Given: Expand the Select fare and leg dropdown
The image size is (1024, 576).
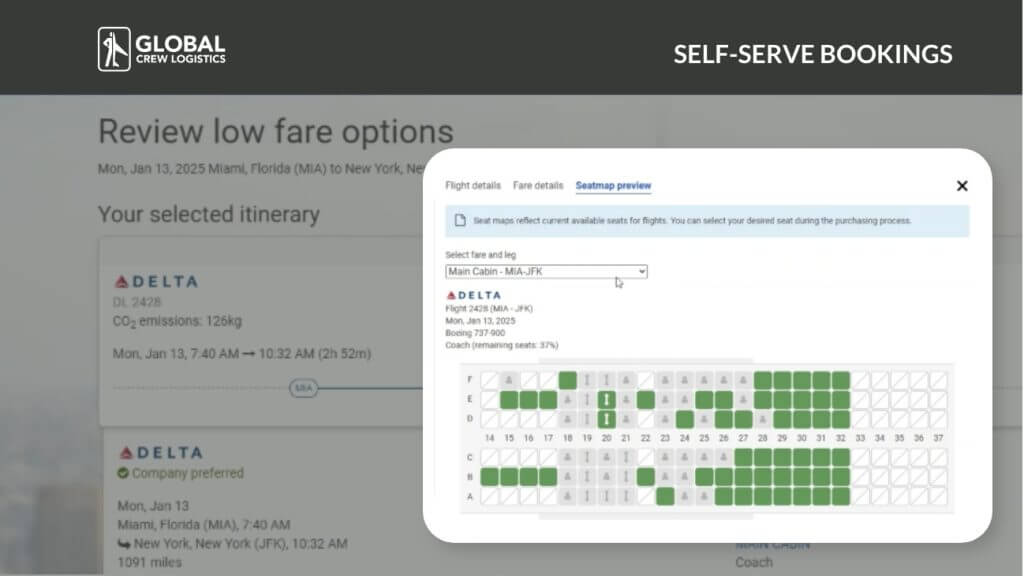Looking at the screenshot, I should [546, 271].
